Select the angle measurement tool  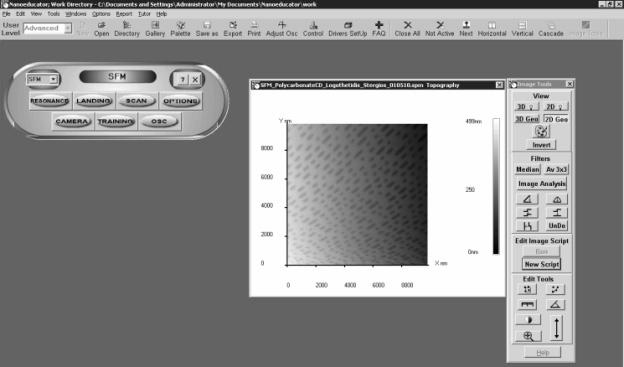tap(556, 305)
